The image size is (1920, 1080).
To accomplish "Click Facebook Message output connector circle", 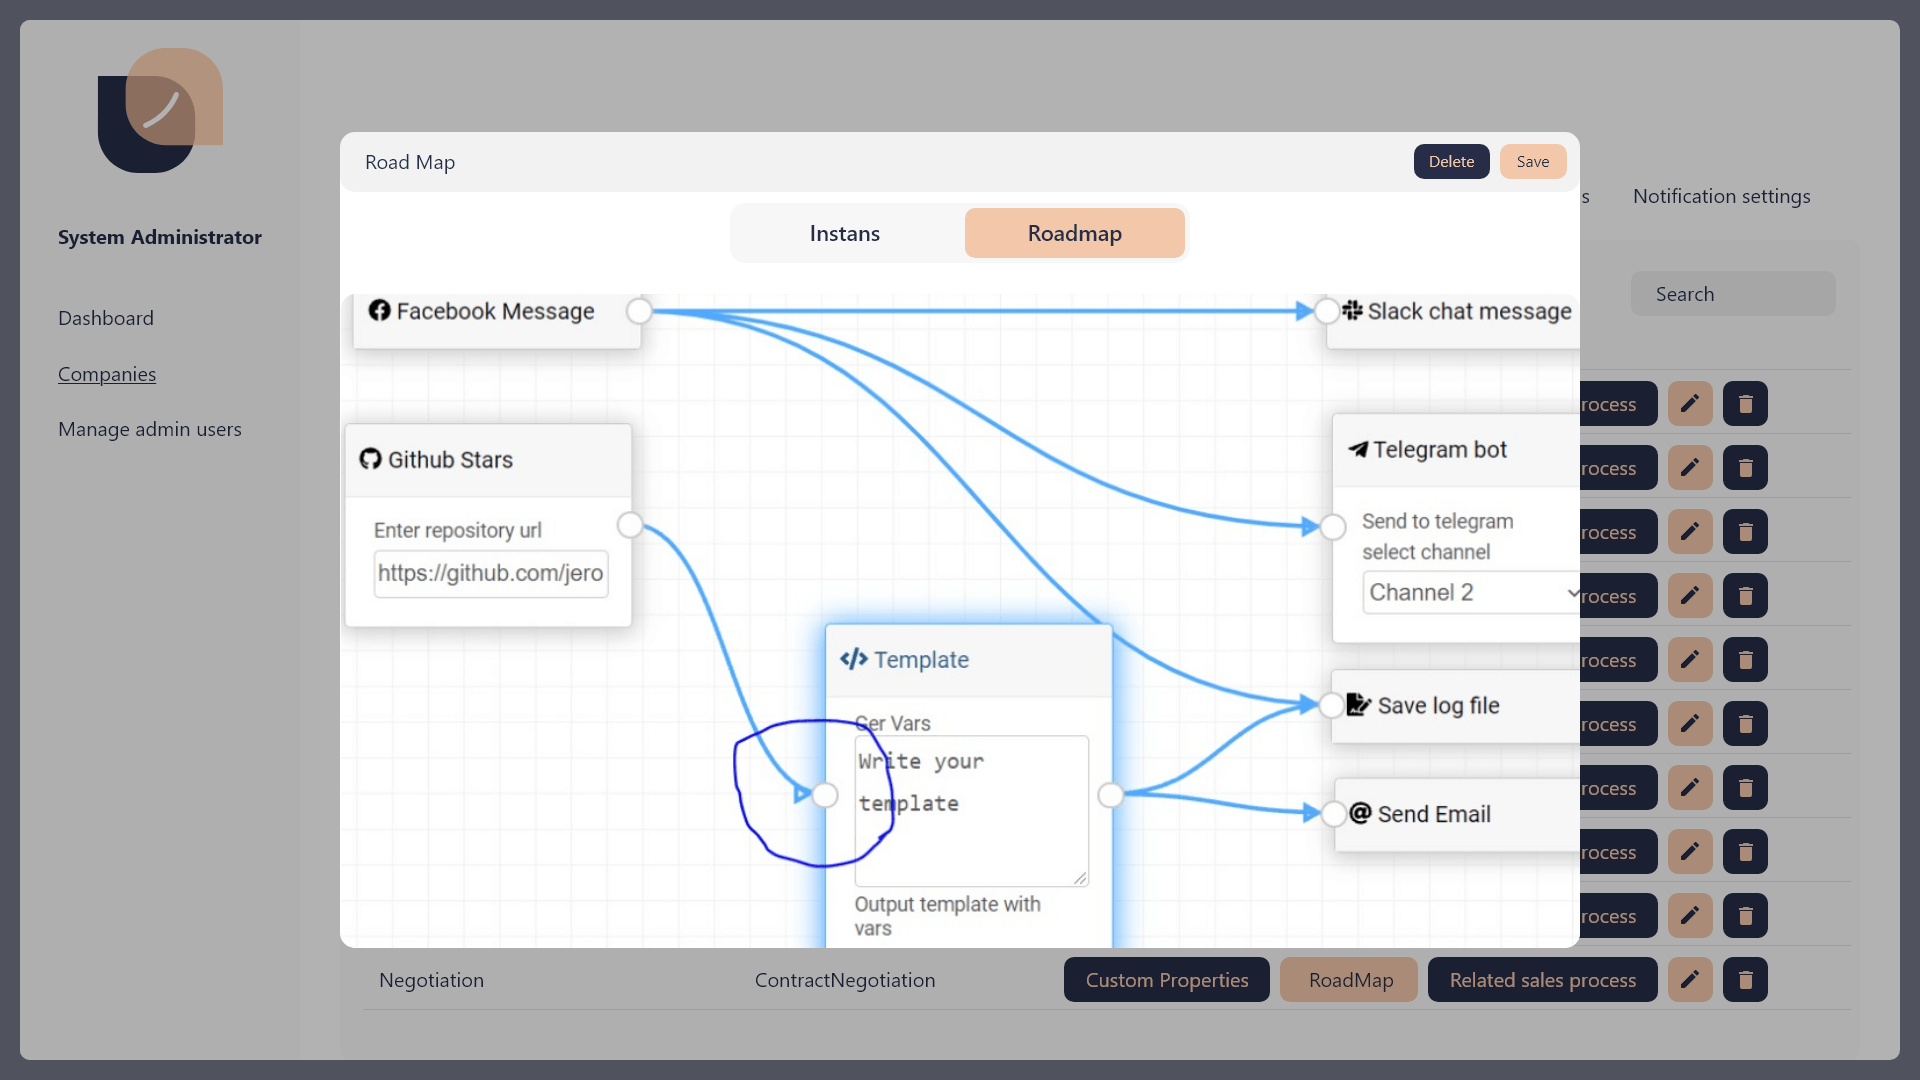I will (639, 311).
